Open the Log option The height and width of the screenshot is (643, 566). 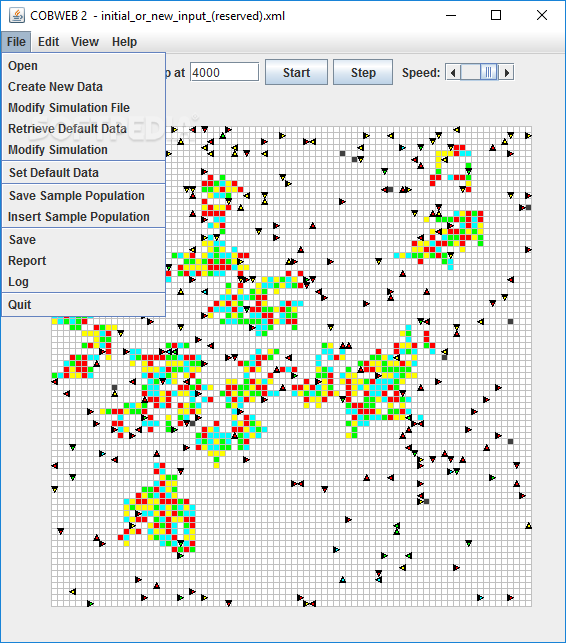pyautogui.click(x=84, y=282)
